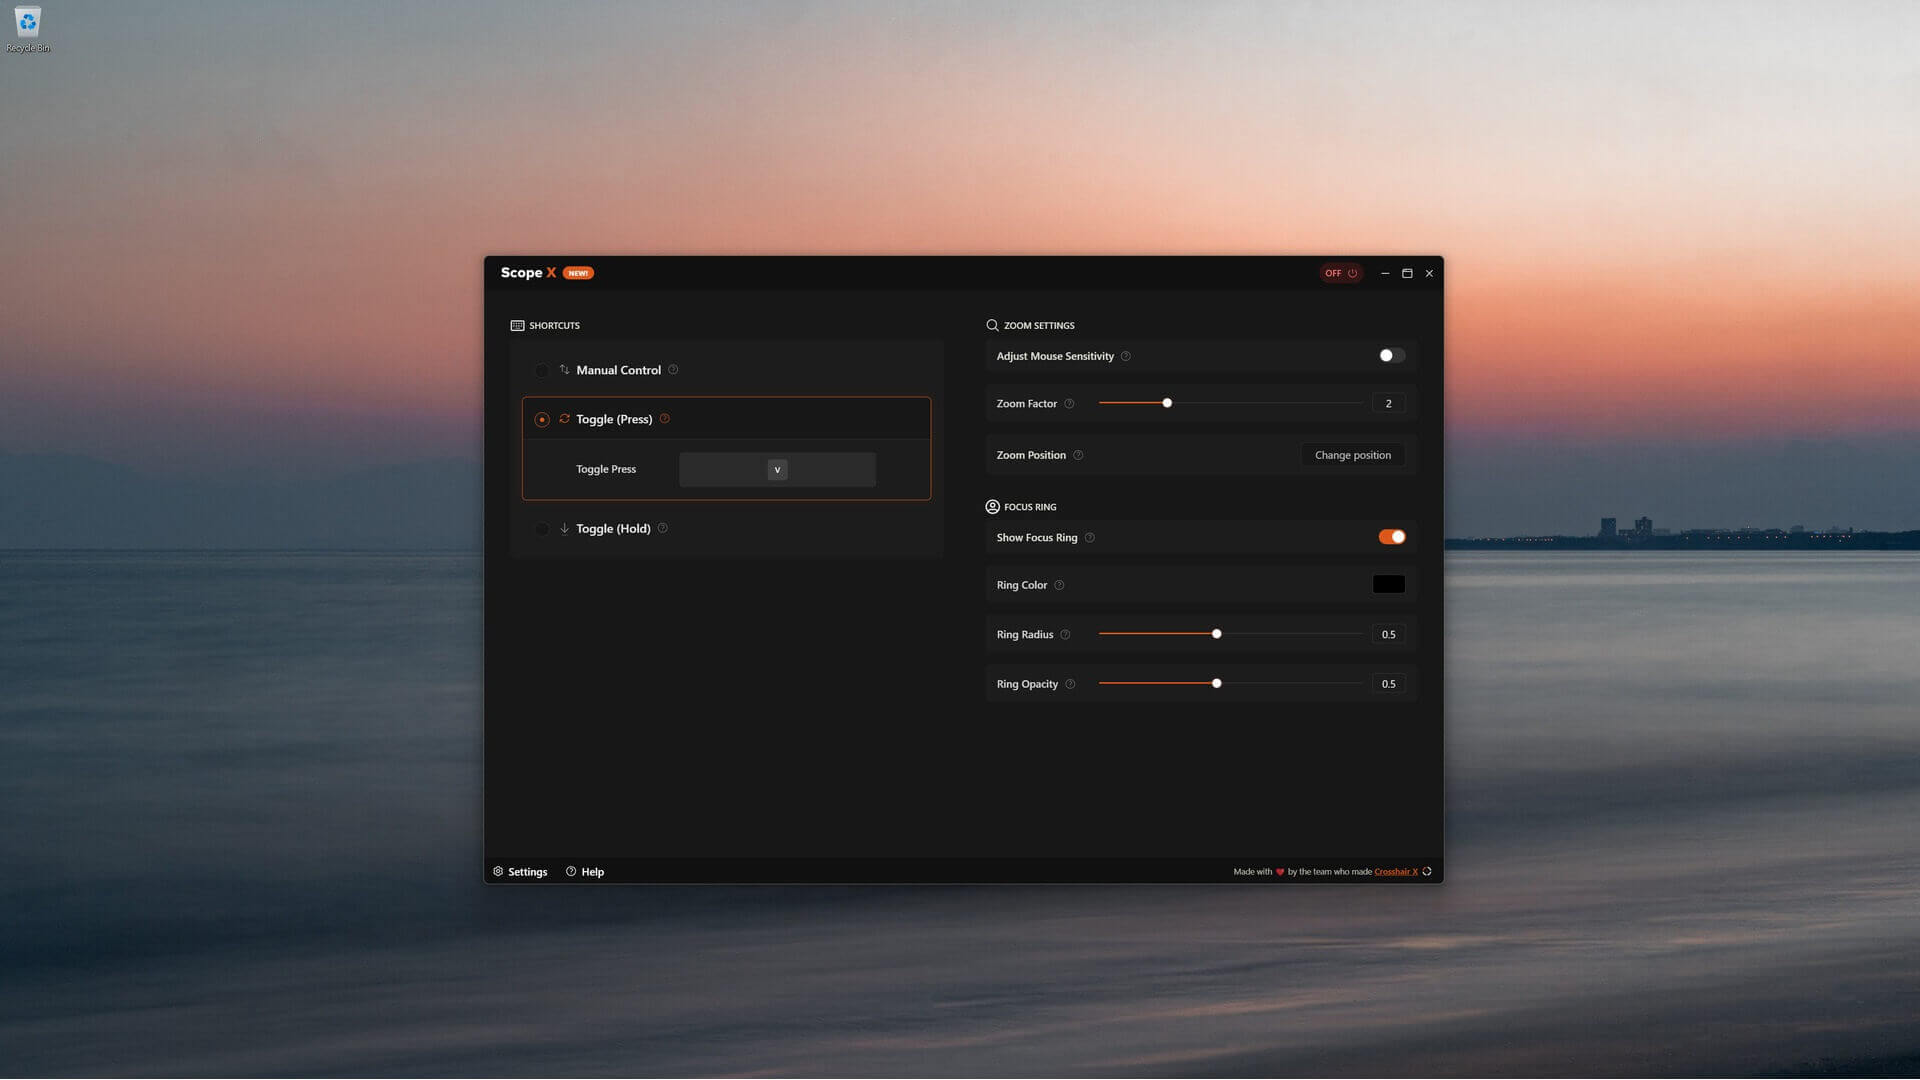Select the Manual Control radio button

542,370
